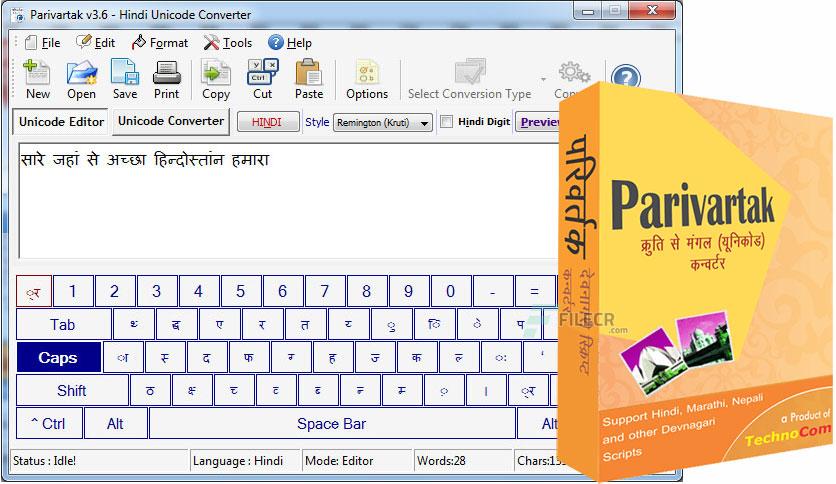Click inside the Hindi text editing area

point(288,201)
